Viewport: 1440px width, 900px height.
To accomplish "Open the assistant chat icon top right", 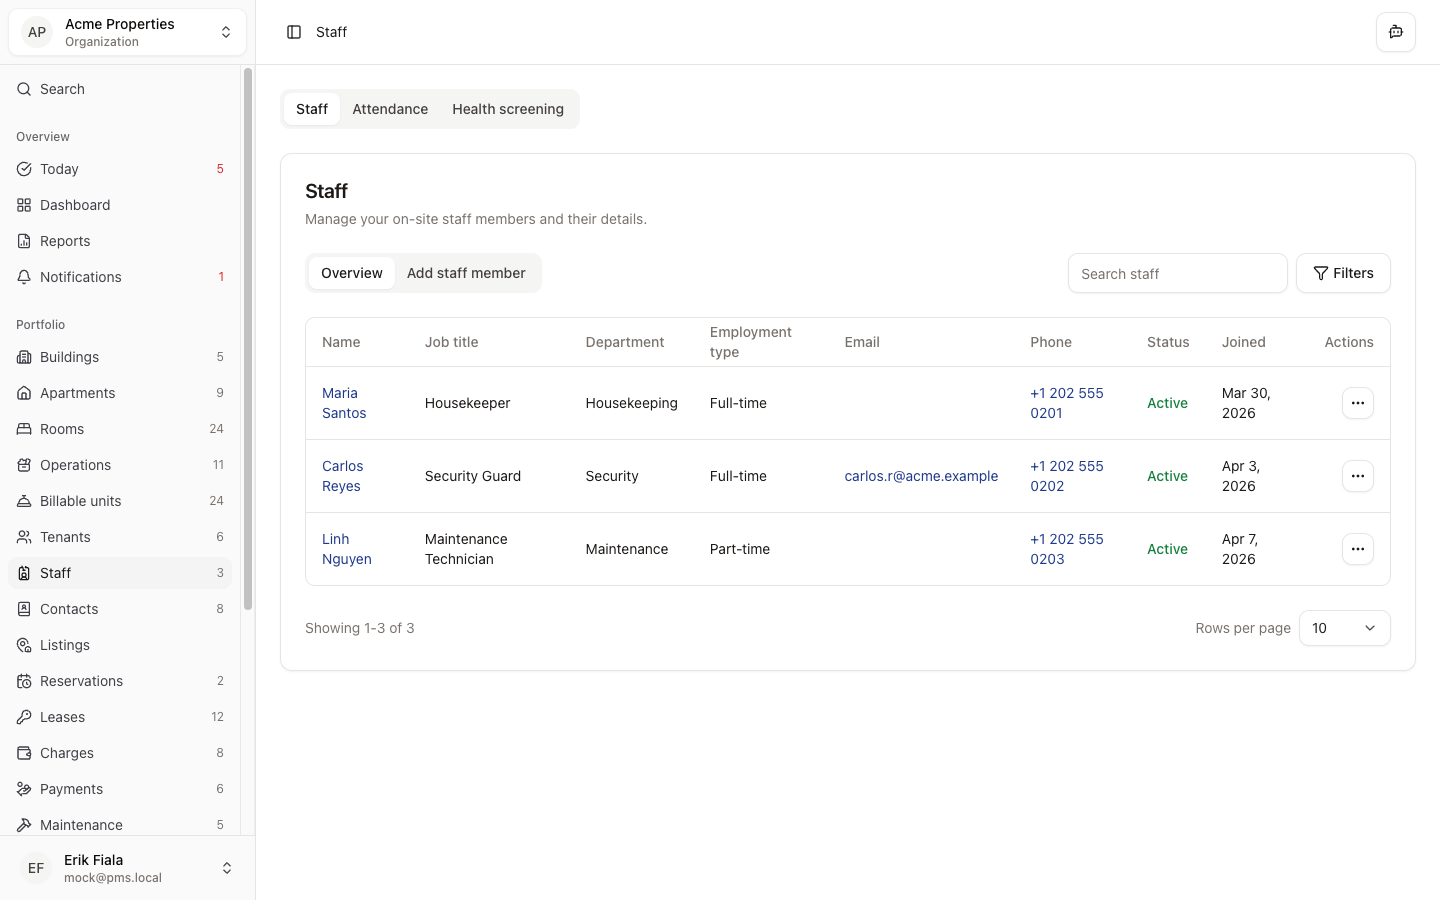I will [x=1395, y=32].
